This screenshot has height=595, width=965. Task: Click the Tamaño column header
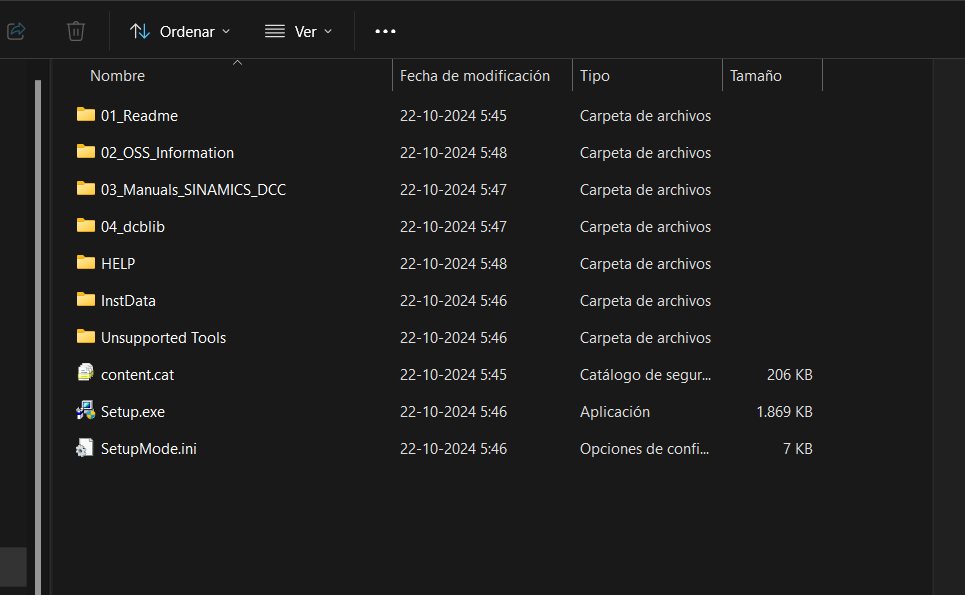click(756, 76)
